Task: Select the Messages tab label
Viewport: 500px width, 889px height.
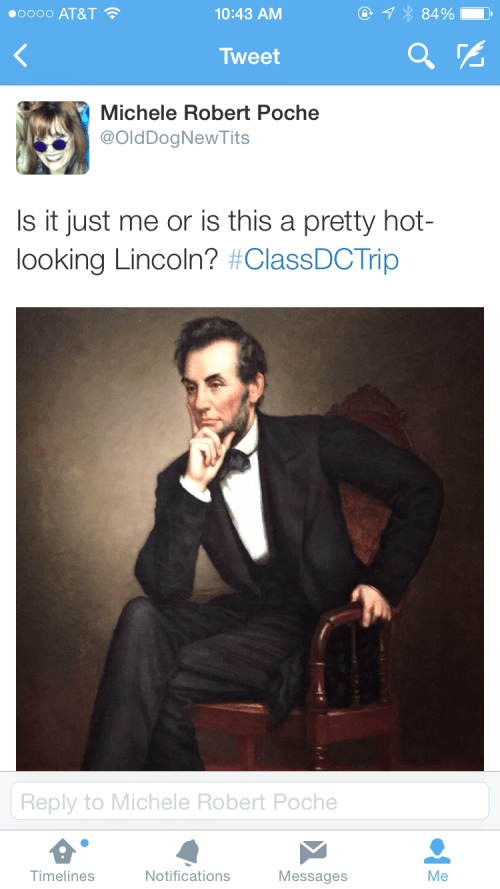Action: [x=313, y=876]
